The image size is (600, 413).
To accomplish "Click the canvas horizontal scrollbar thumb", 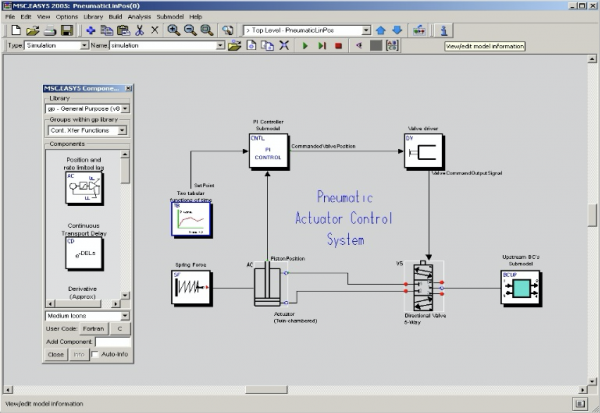I will tap(266, 390).
